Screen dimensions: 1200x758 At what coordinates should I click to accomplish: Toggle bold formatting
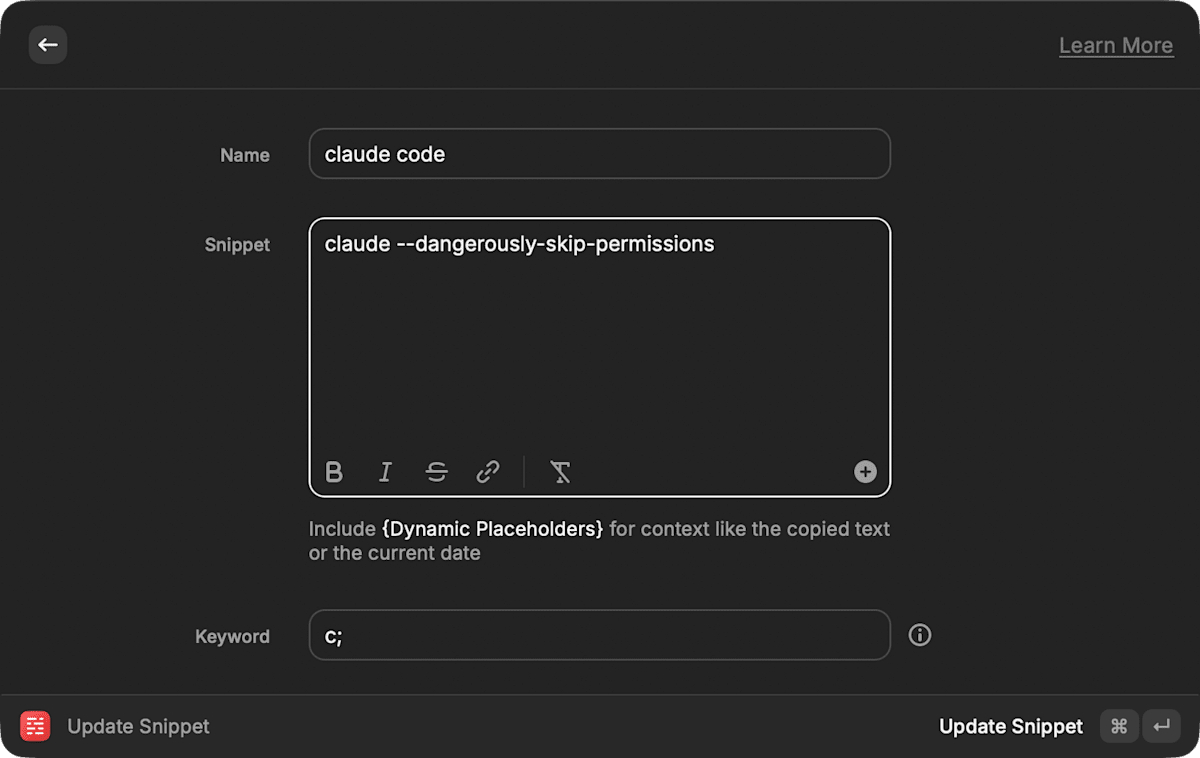tap(334, 472)
